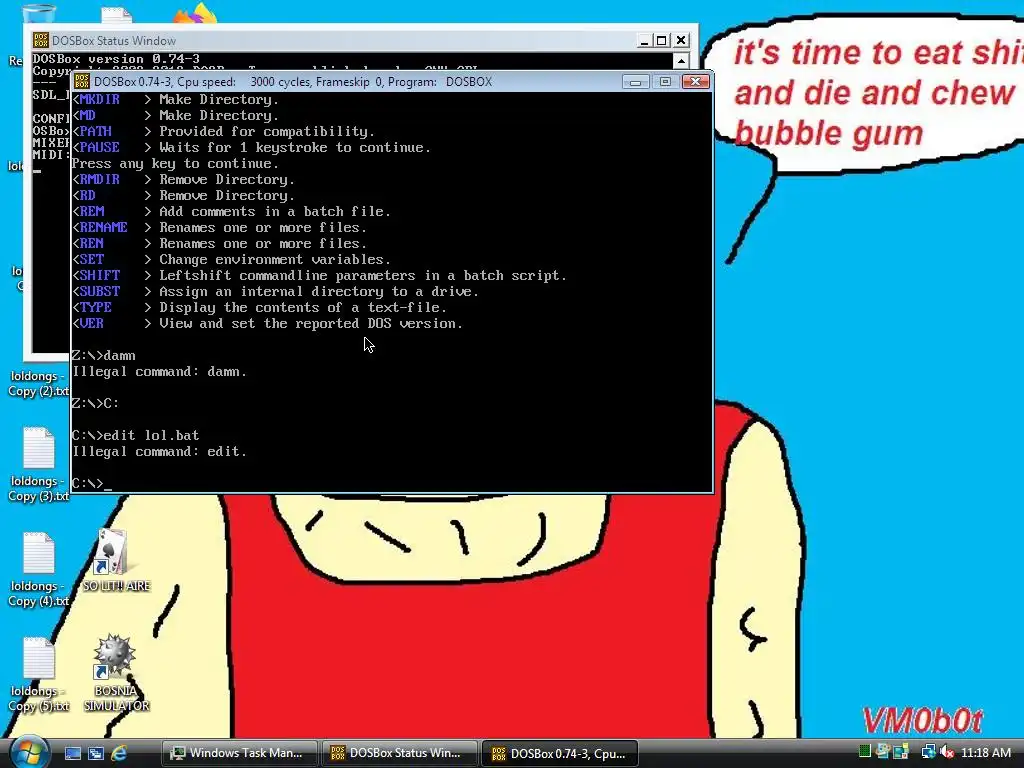The height and width of the screenshot is (768, 1024).
Task: Click the 'Illegal command: edit.' line
Action: tap(159, 452)
